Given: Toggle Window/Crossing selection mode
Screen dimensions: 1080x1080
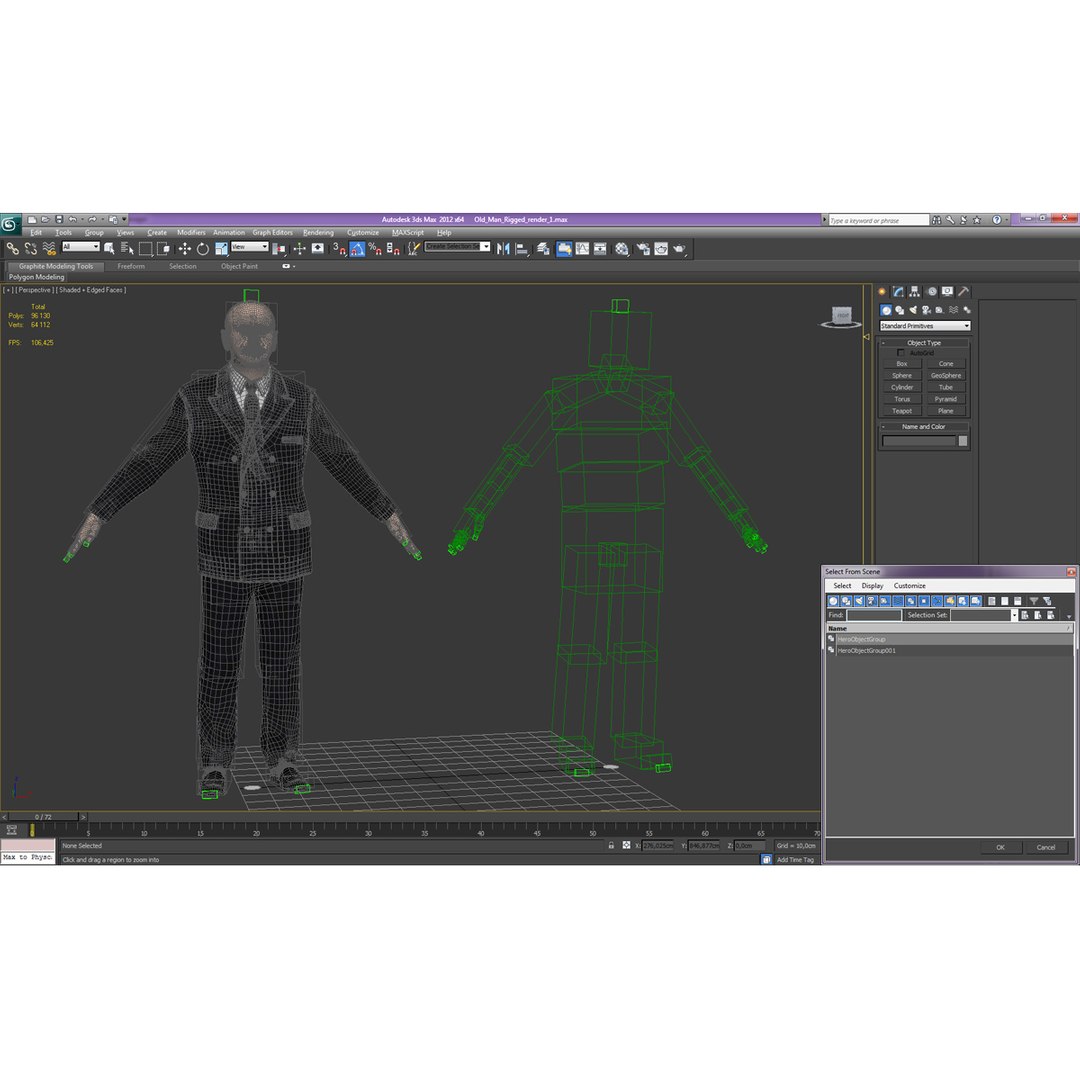Looking at the screenshot, I should 163,249.
